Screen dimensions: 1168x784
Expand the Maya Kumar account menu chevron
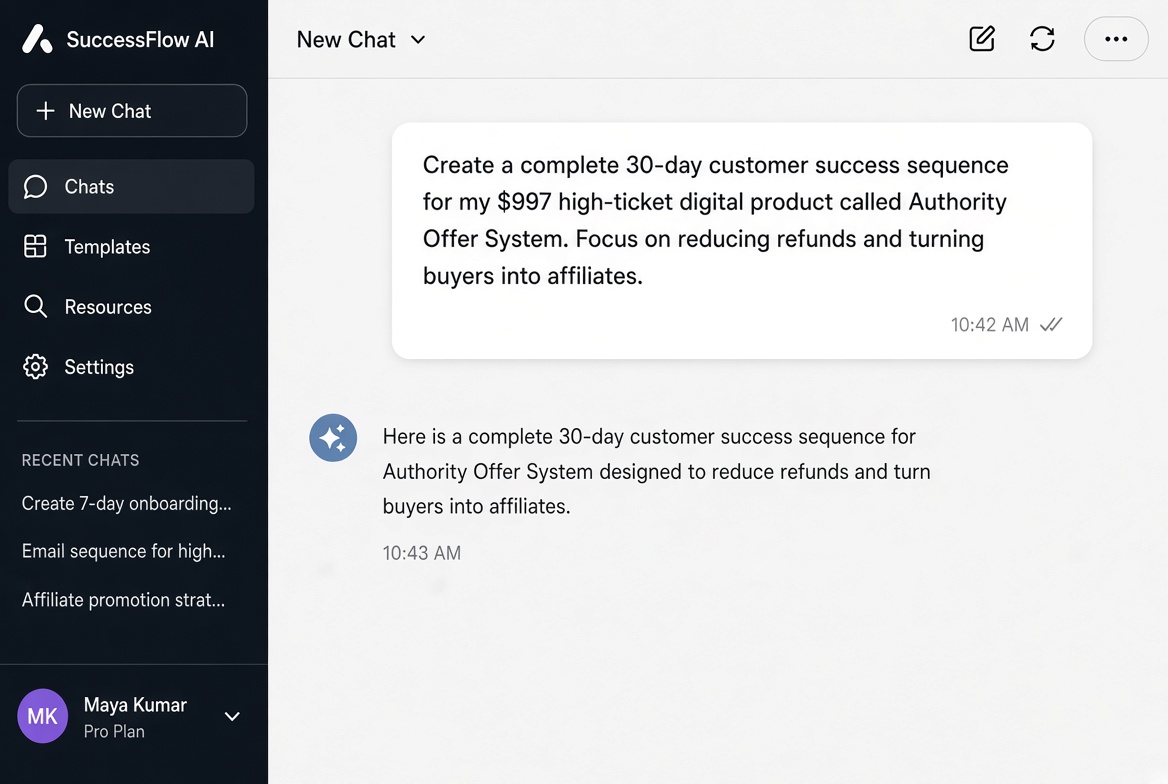click(232, 716)
